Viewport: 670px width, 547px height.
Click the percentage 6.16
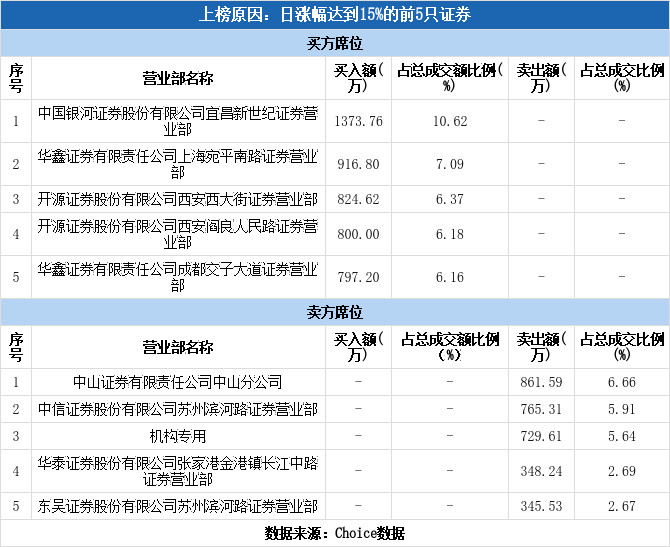[450, 277]
